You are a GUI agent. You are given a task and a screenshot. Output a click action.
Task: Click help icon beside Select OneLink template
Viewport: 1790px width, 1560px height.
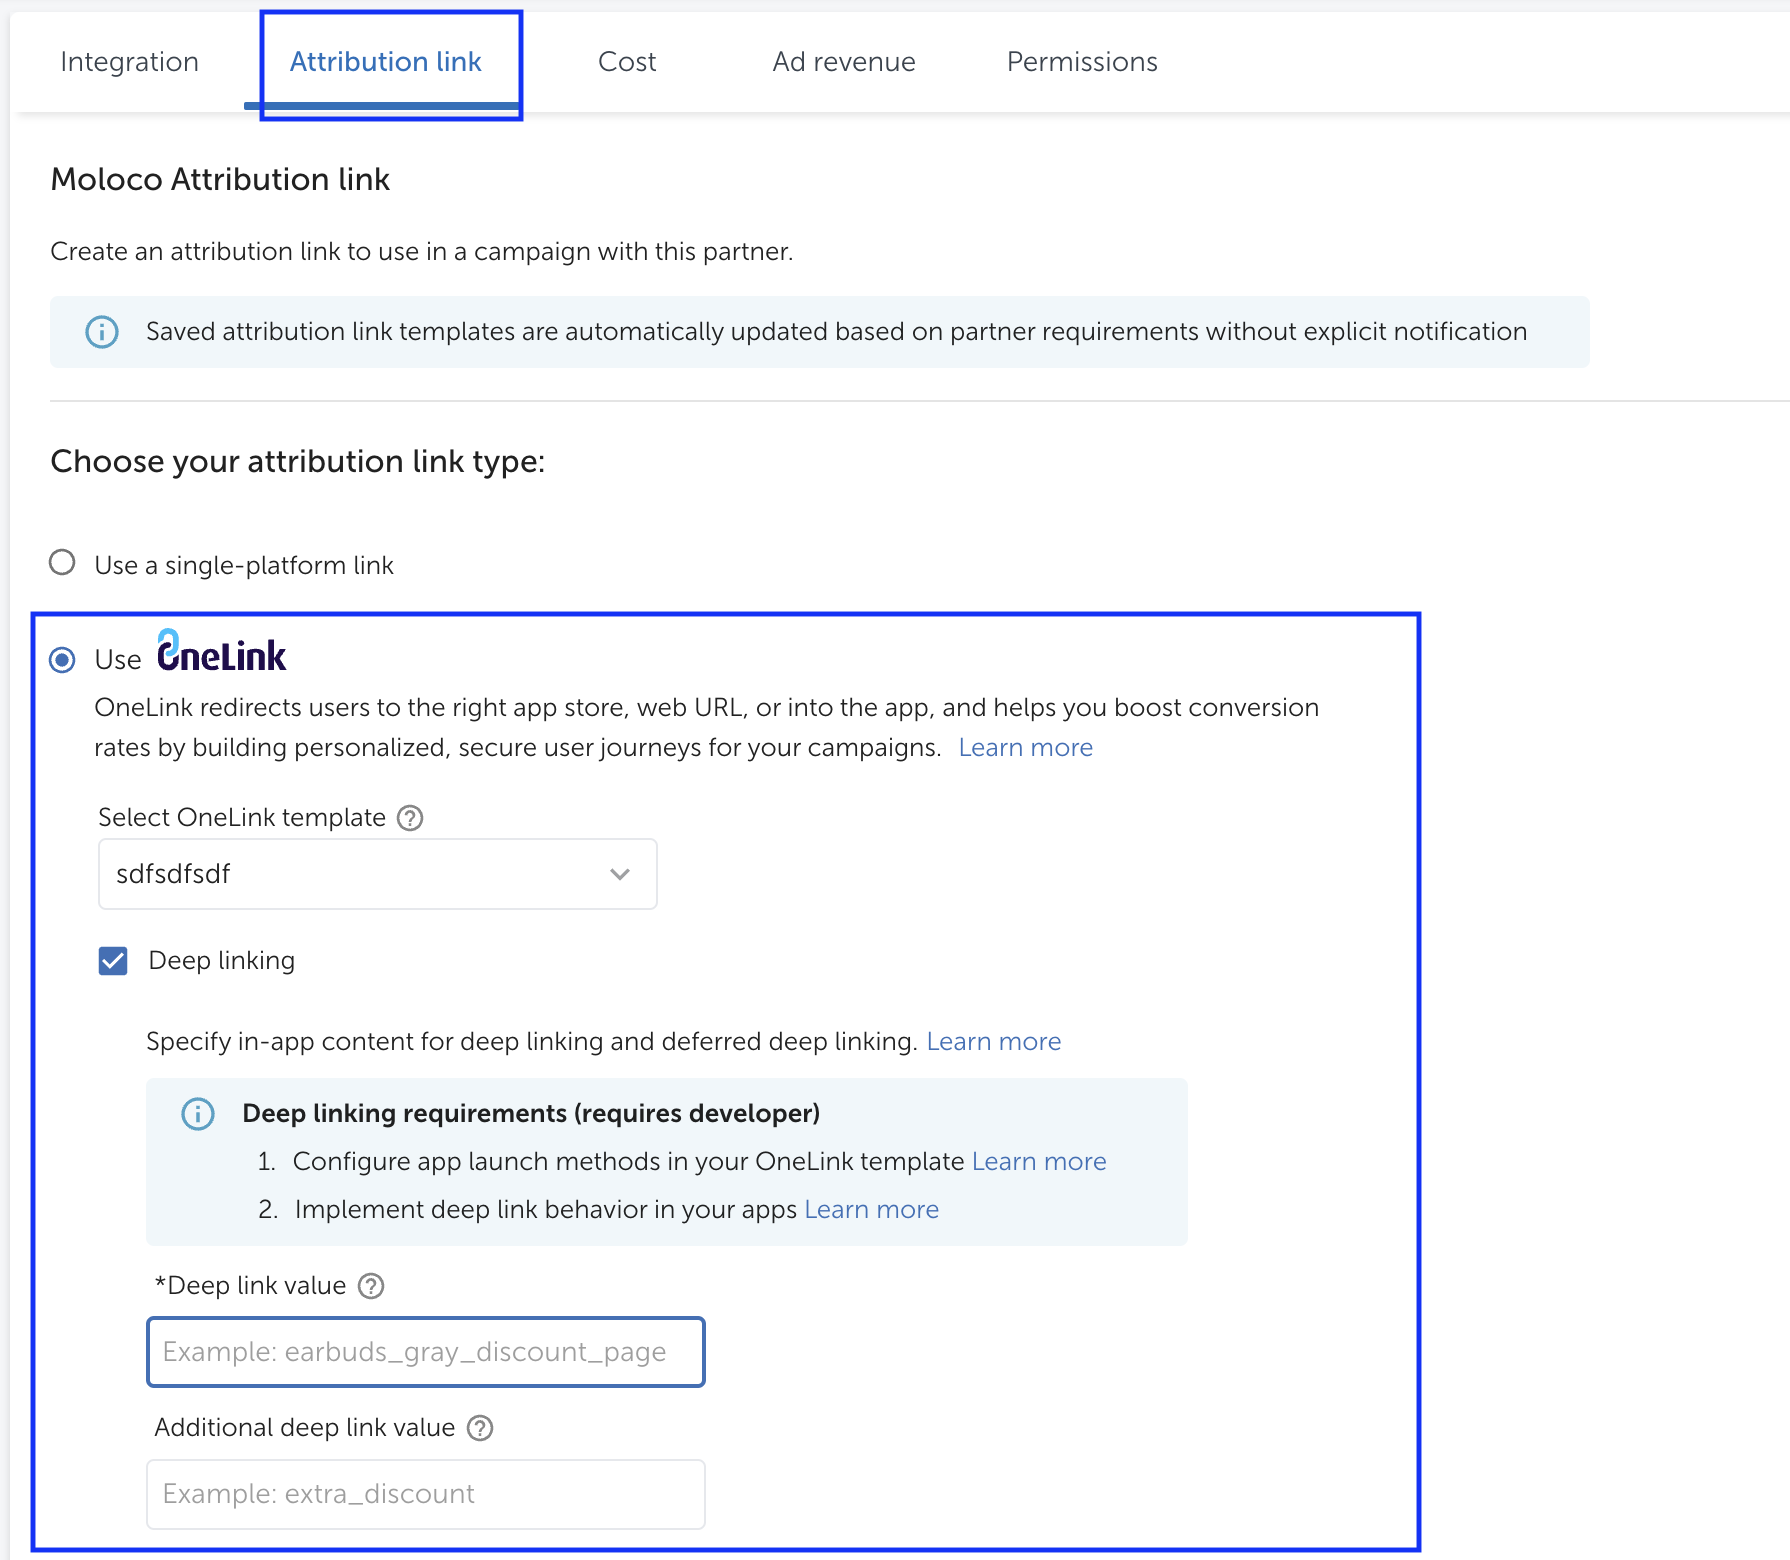point(410,818)
